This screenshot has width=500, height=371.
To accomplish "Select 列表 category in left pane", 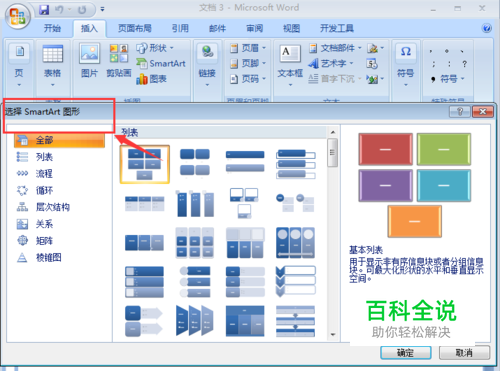I will coord(59,157).
